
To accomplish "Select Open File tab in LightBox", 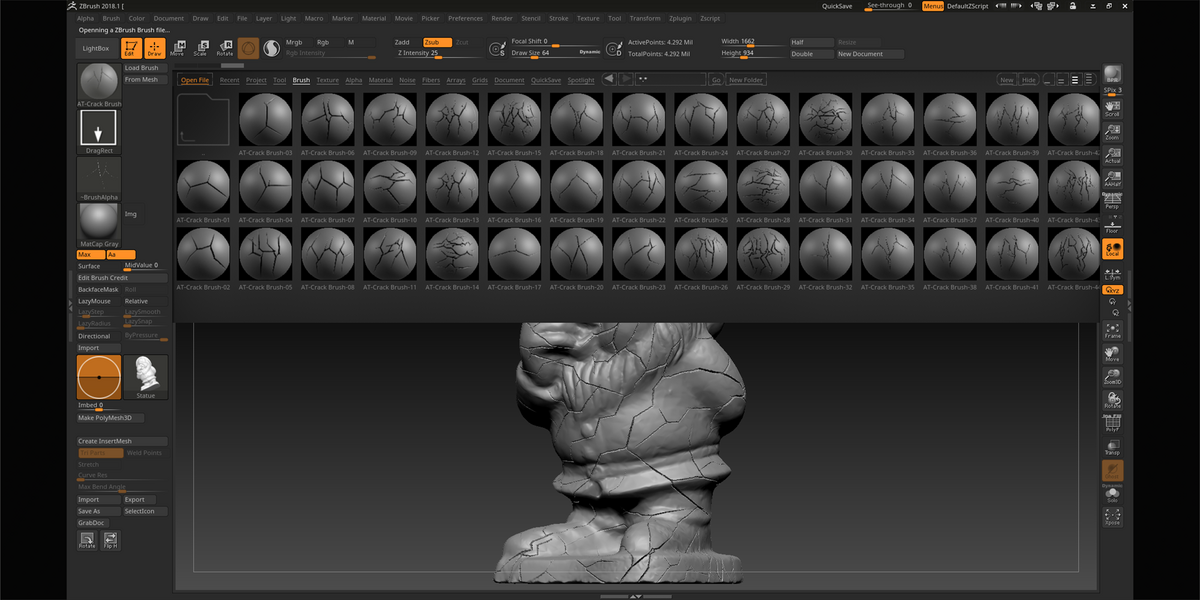I will [x=195, y=80].
